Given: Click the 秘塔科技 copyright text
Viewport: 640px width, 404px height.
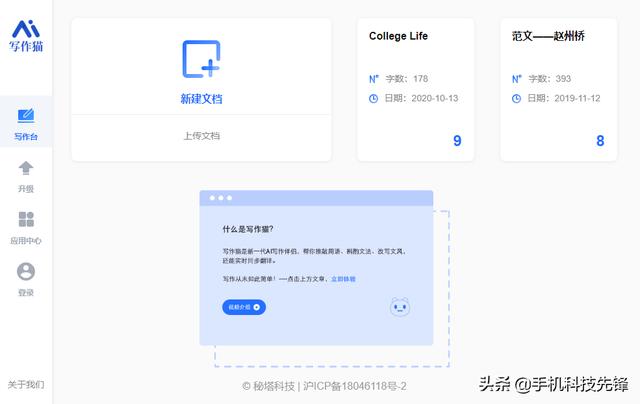Looking at the screenshot, I should pos(268,386).
